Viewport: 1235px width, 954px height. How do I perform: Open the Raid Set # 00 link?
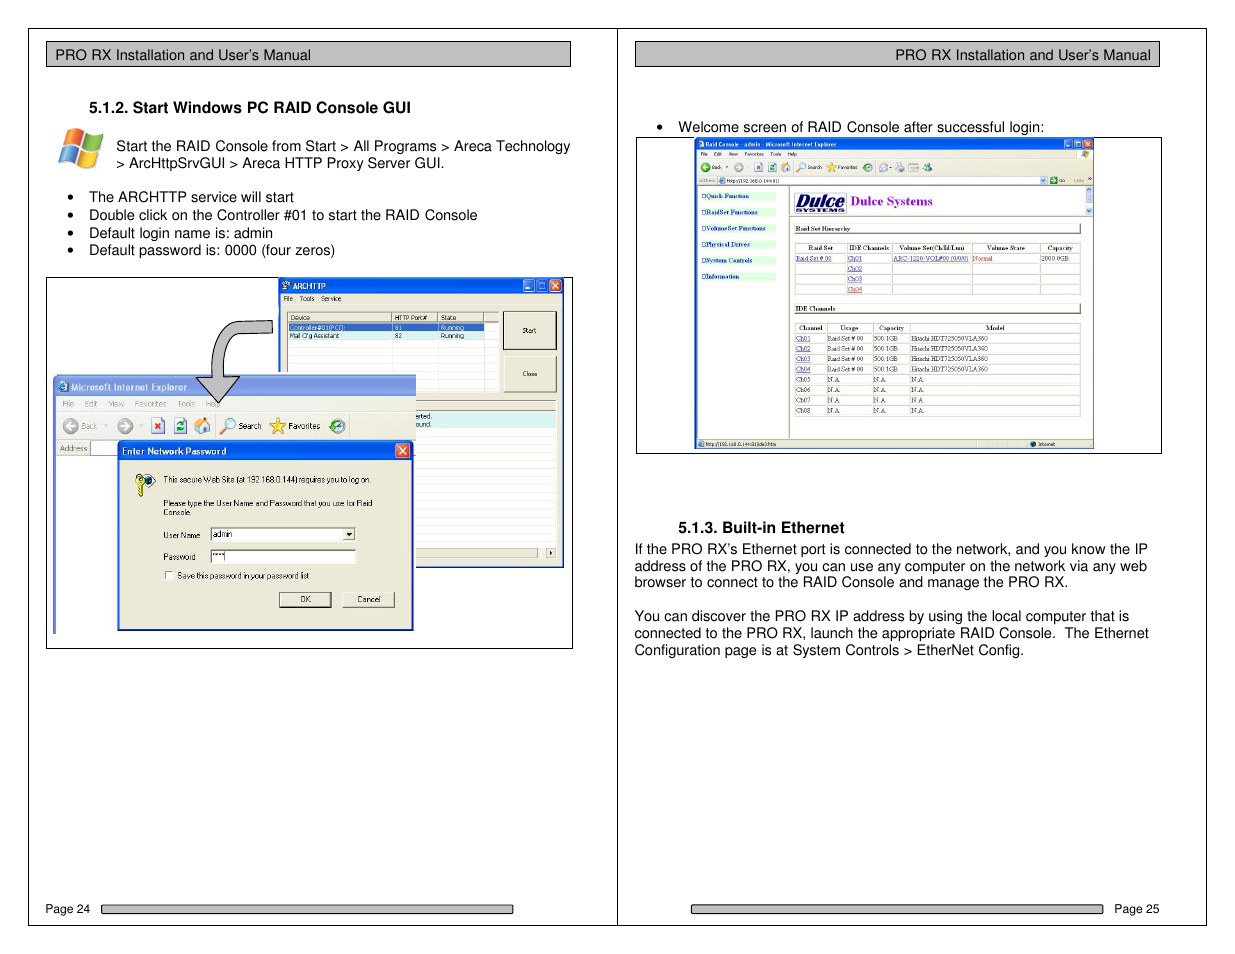click(x=814, y=258)
